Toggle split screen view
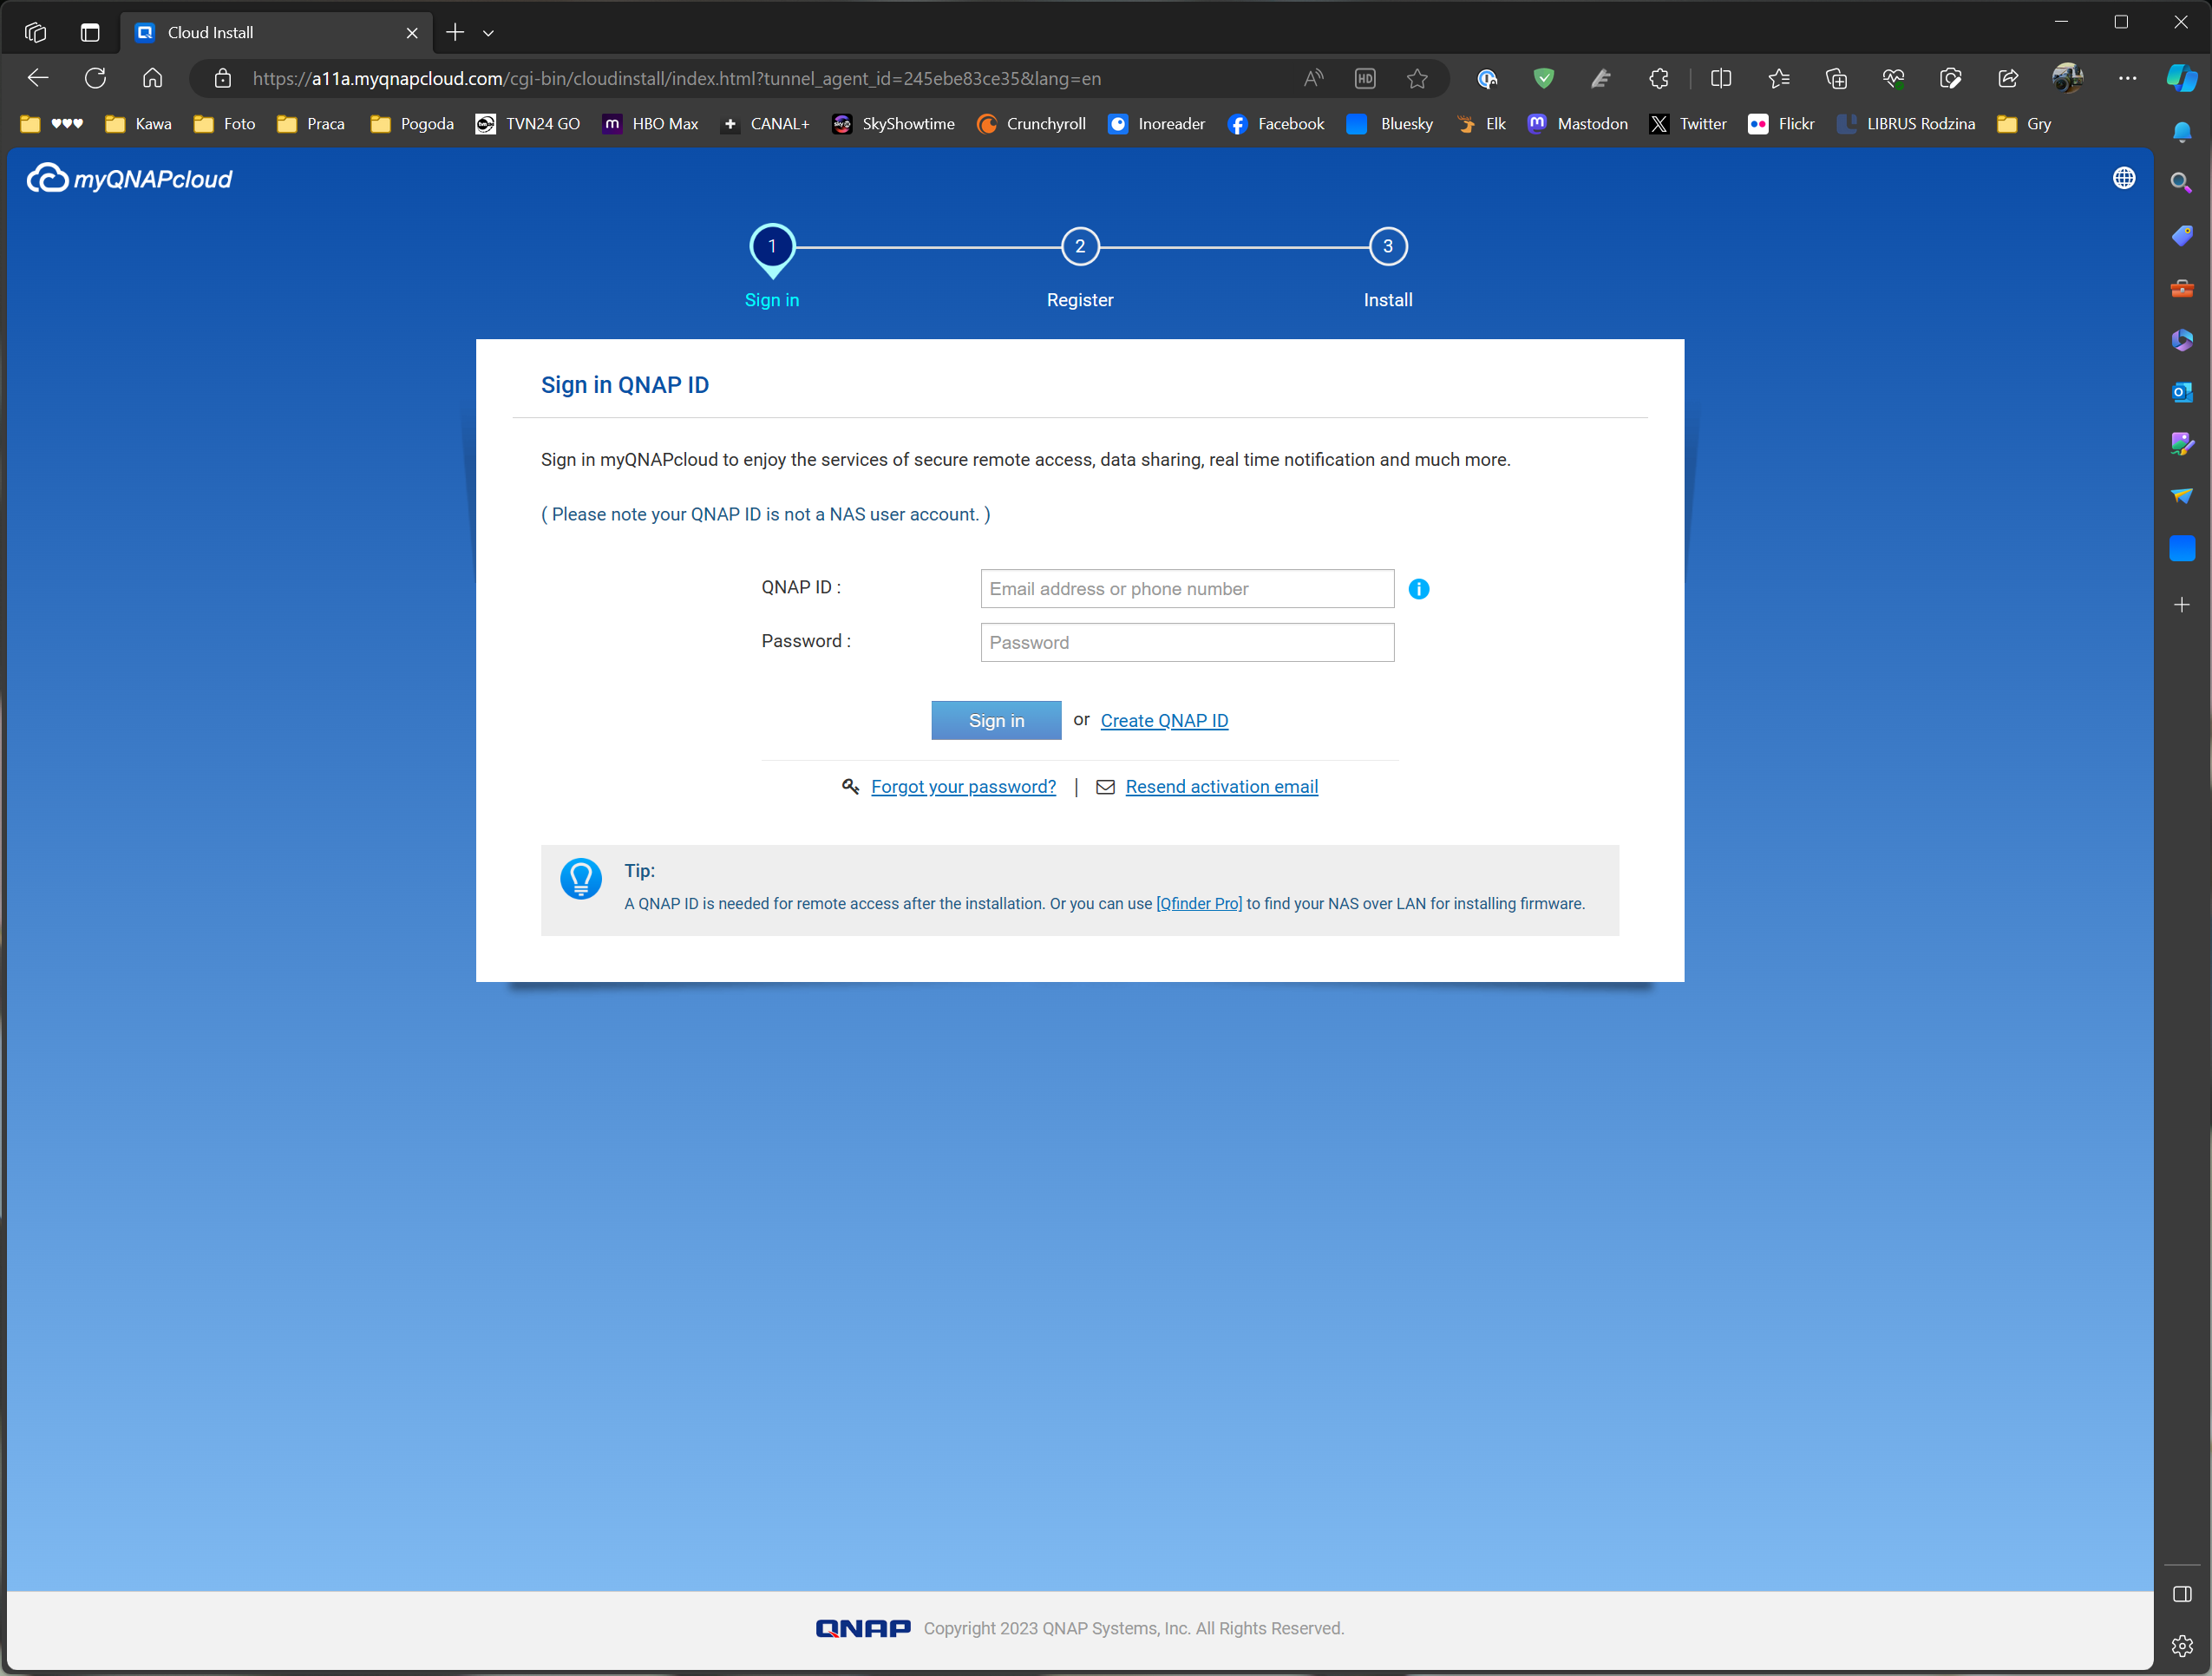This screenshot has width=2212, height=1676. coord(1720,78)
